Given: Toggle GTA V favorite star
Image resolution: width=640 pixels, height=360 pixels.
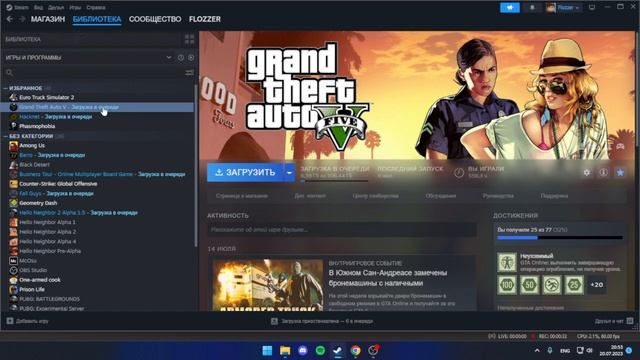Looking at the screenshot, I should point(620,172).
